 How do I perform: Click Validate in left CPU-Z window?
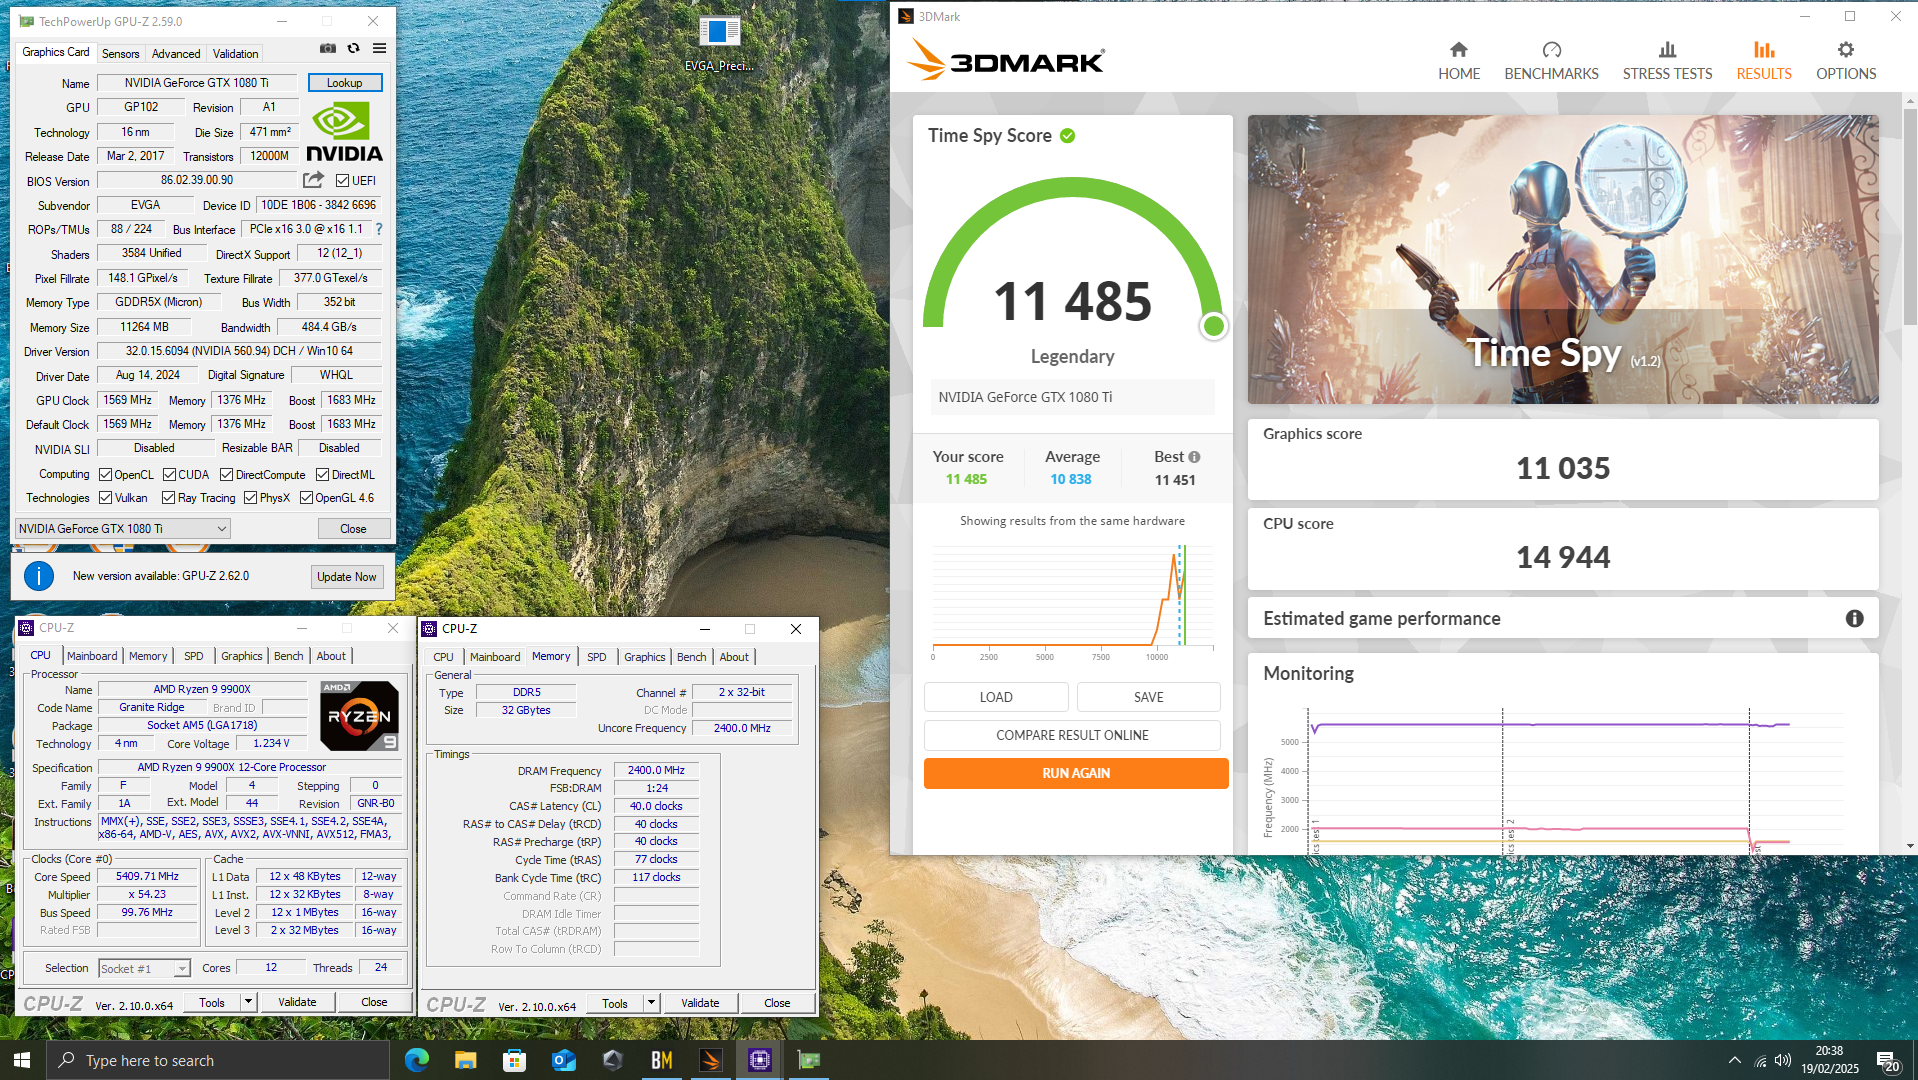coord(297,1002)
